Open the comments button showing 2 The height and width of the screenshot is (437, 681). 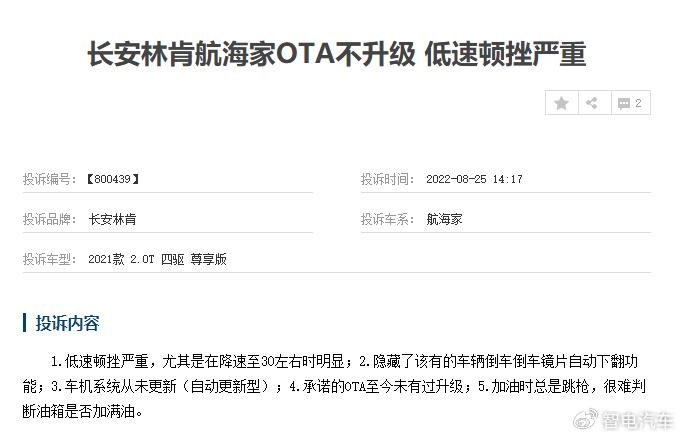[x=631, y=103]
